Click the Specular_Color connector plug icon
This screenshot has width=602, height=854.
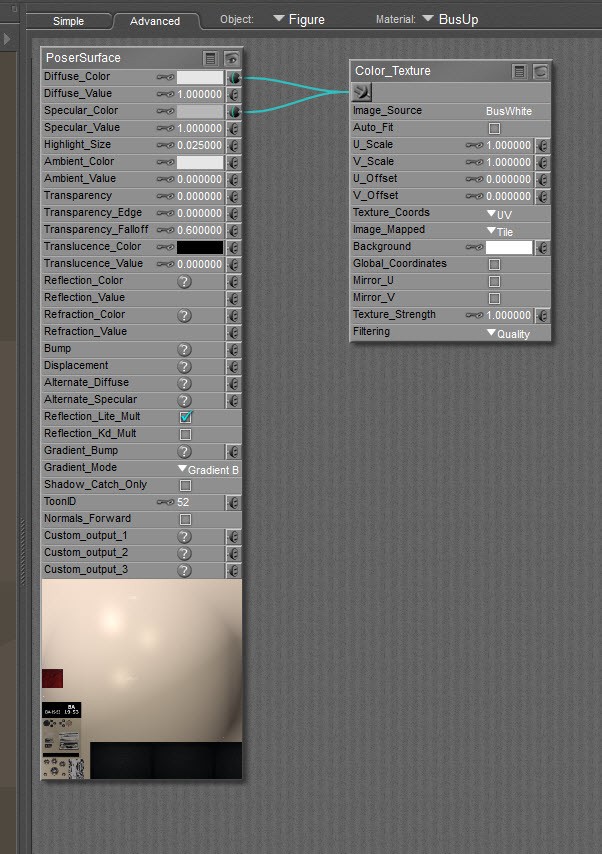(234, 111)
